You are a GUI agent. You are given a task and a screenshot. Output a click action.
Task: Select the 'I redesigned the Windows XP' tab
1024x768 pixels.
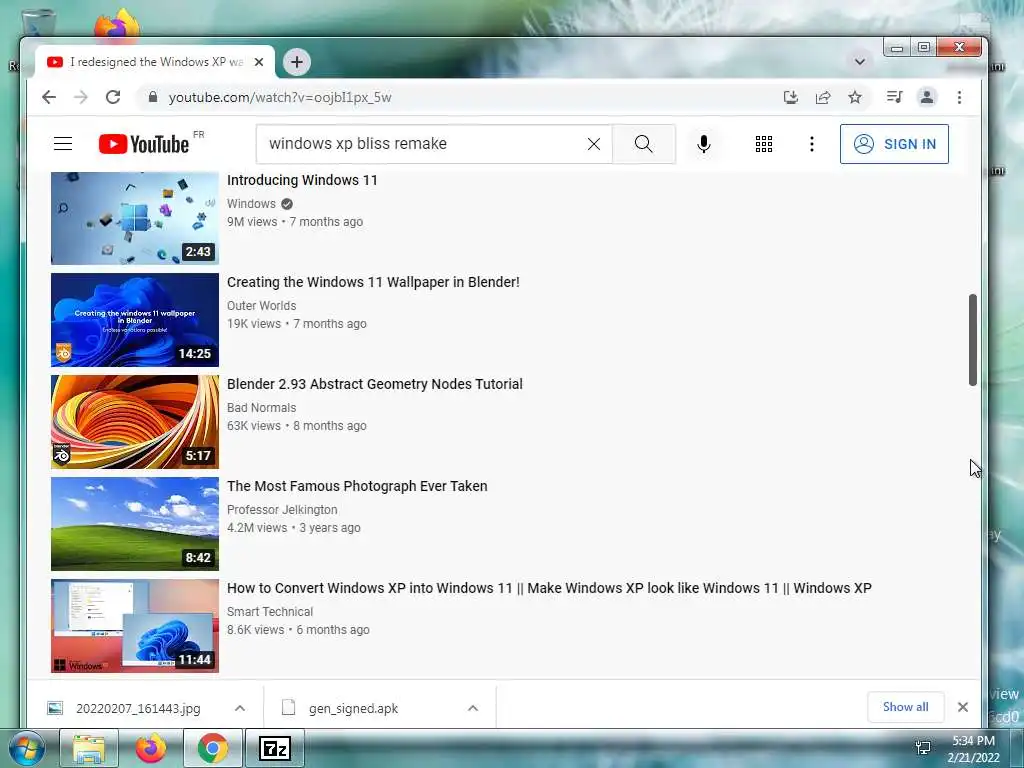(x=155, y=62)
